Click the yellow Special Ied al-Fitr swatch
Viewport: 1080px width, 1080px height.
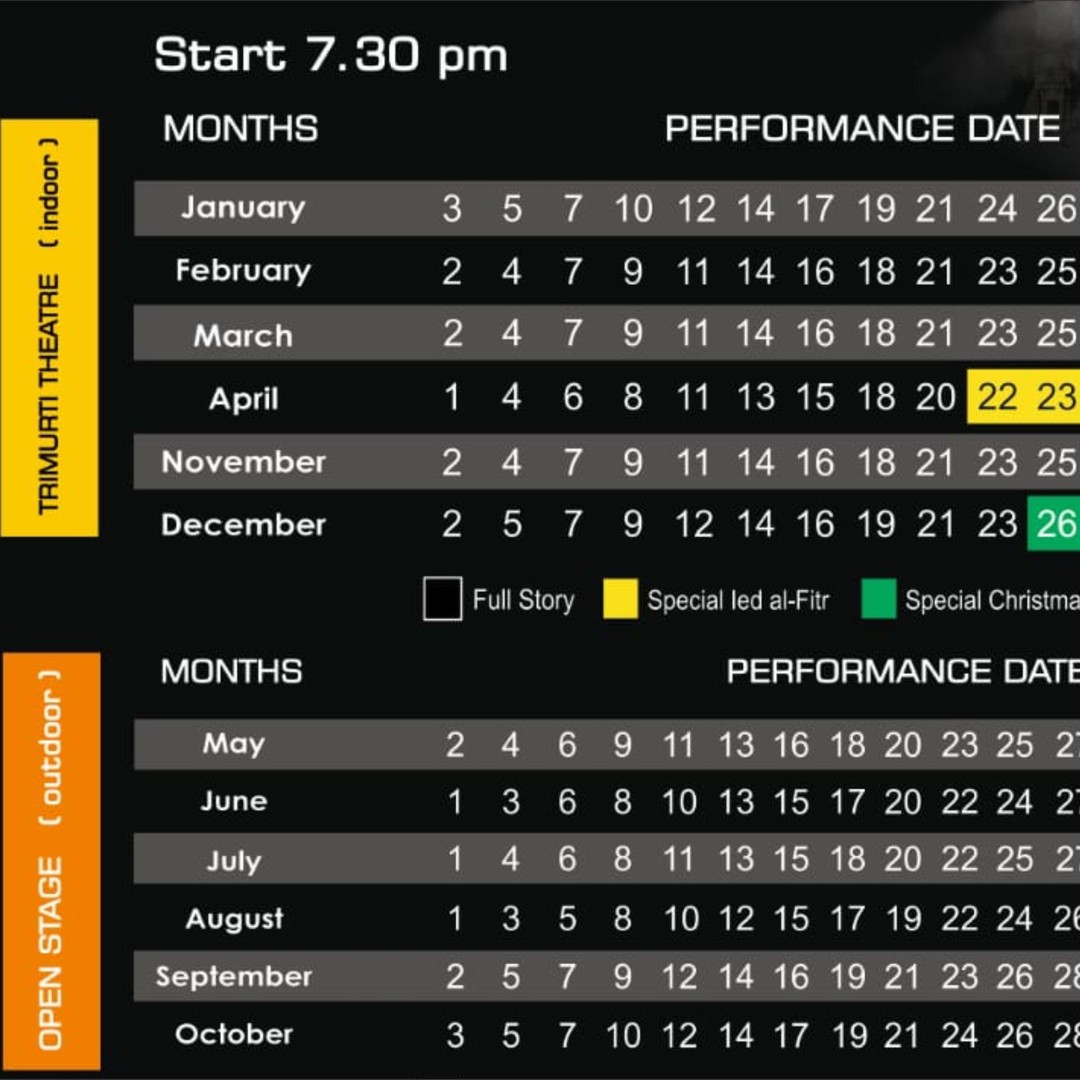620,599
